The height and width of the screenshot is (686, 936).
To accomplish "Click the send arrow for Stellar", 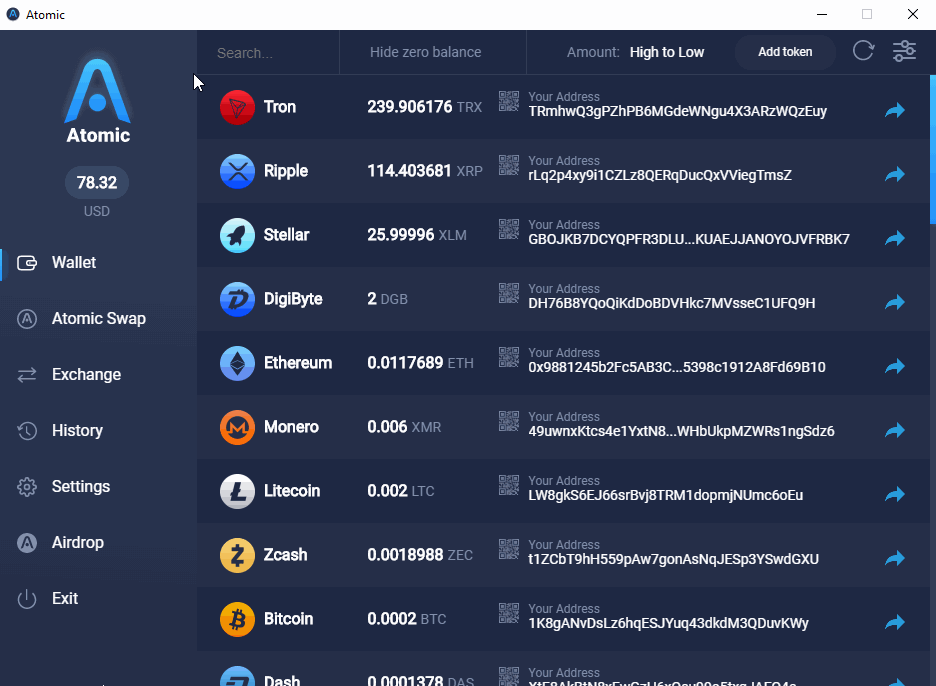I will coord(895,238).
